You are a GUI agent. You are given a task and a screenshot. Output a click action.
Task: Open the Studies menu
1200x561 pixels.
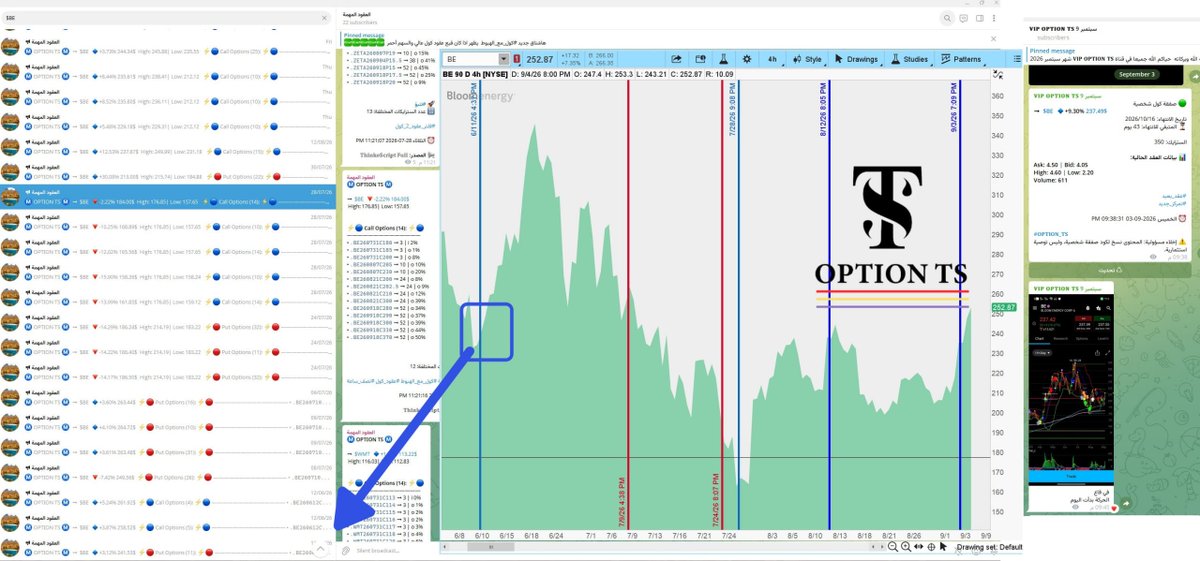coord(910,59)
